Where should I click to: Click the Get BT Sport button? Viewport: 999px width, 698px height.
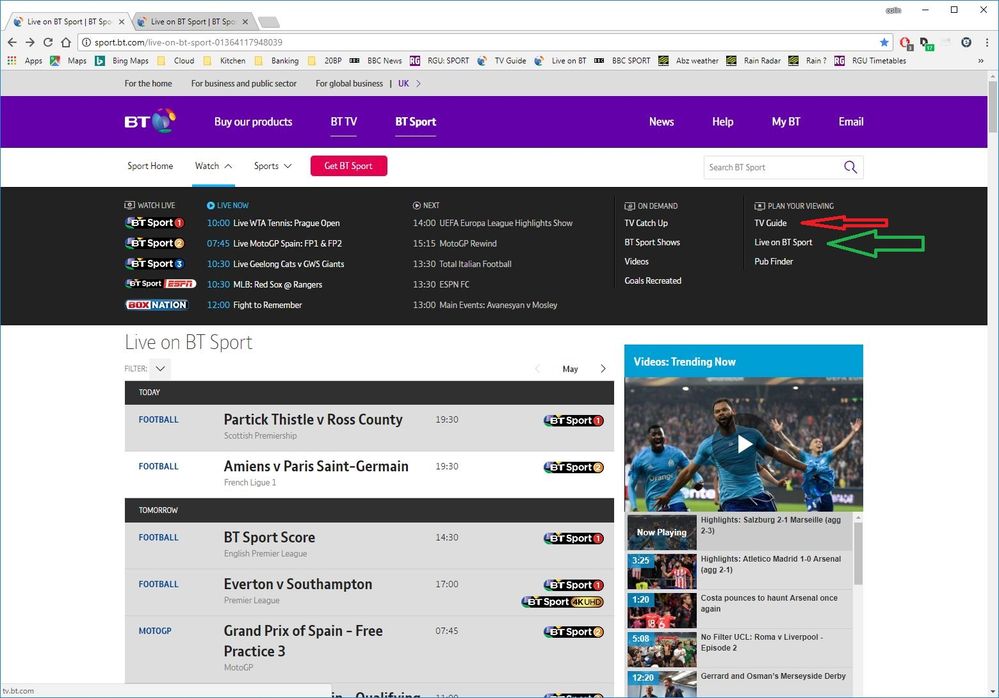pos(348,166)
